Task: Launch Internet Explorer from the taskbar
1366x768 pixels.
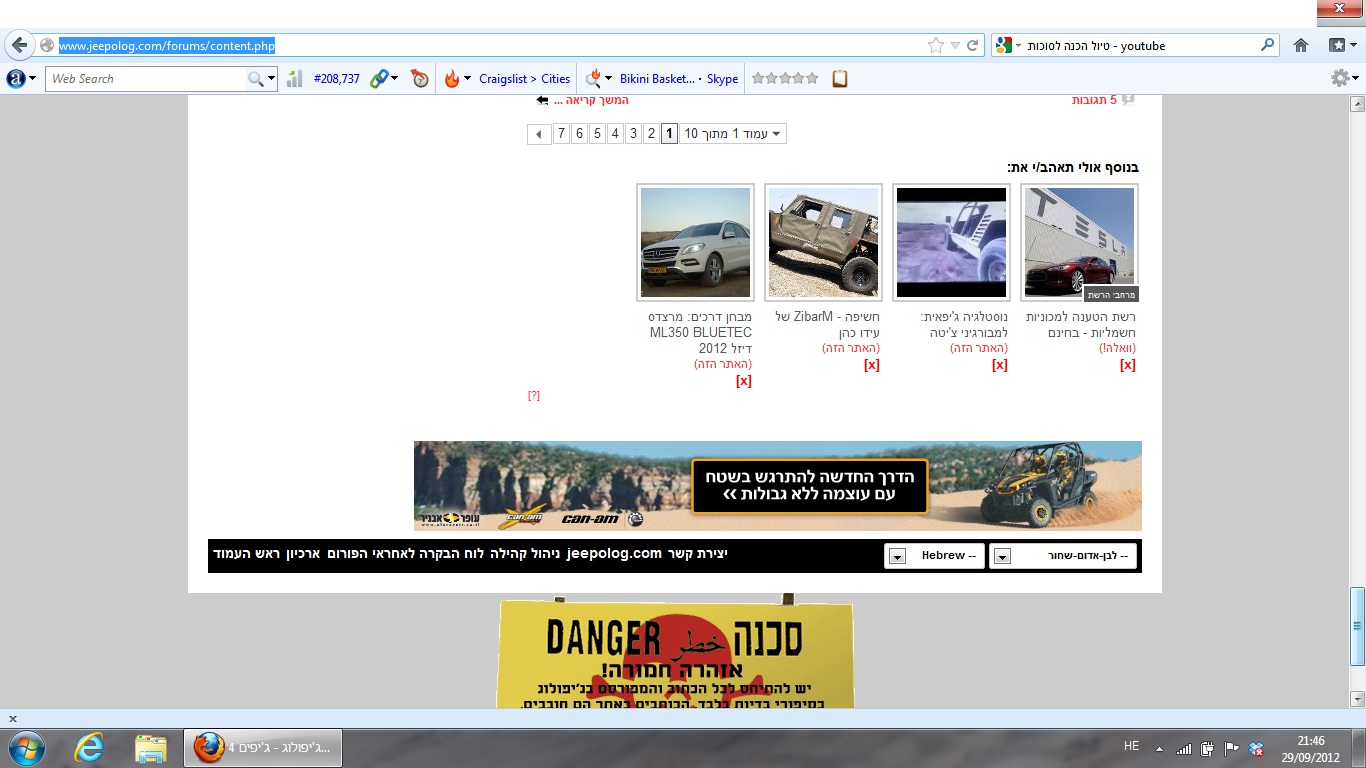Action: tap(89, 747)
